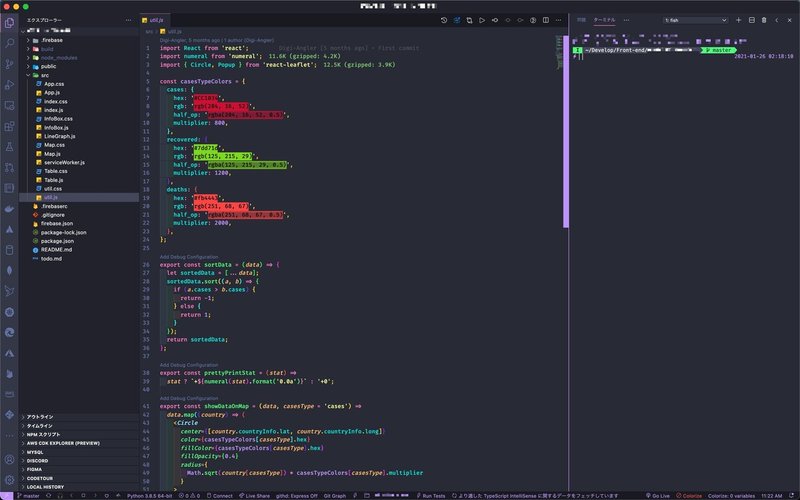Split the terminal panel
The width and height of the screenshot is (800, 500).
(x=752, y=20)
